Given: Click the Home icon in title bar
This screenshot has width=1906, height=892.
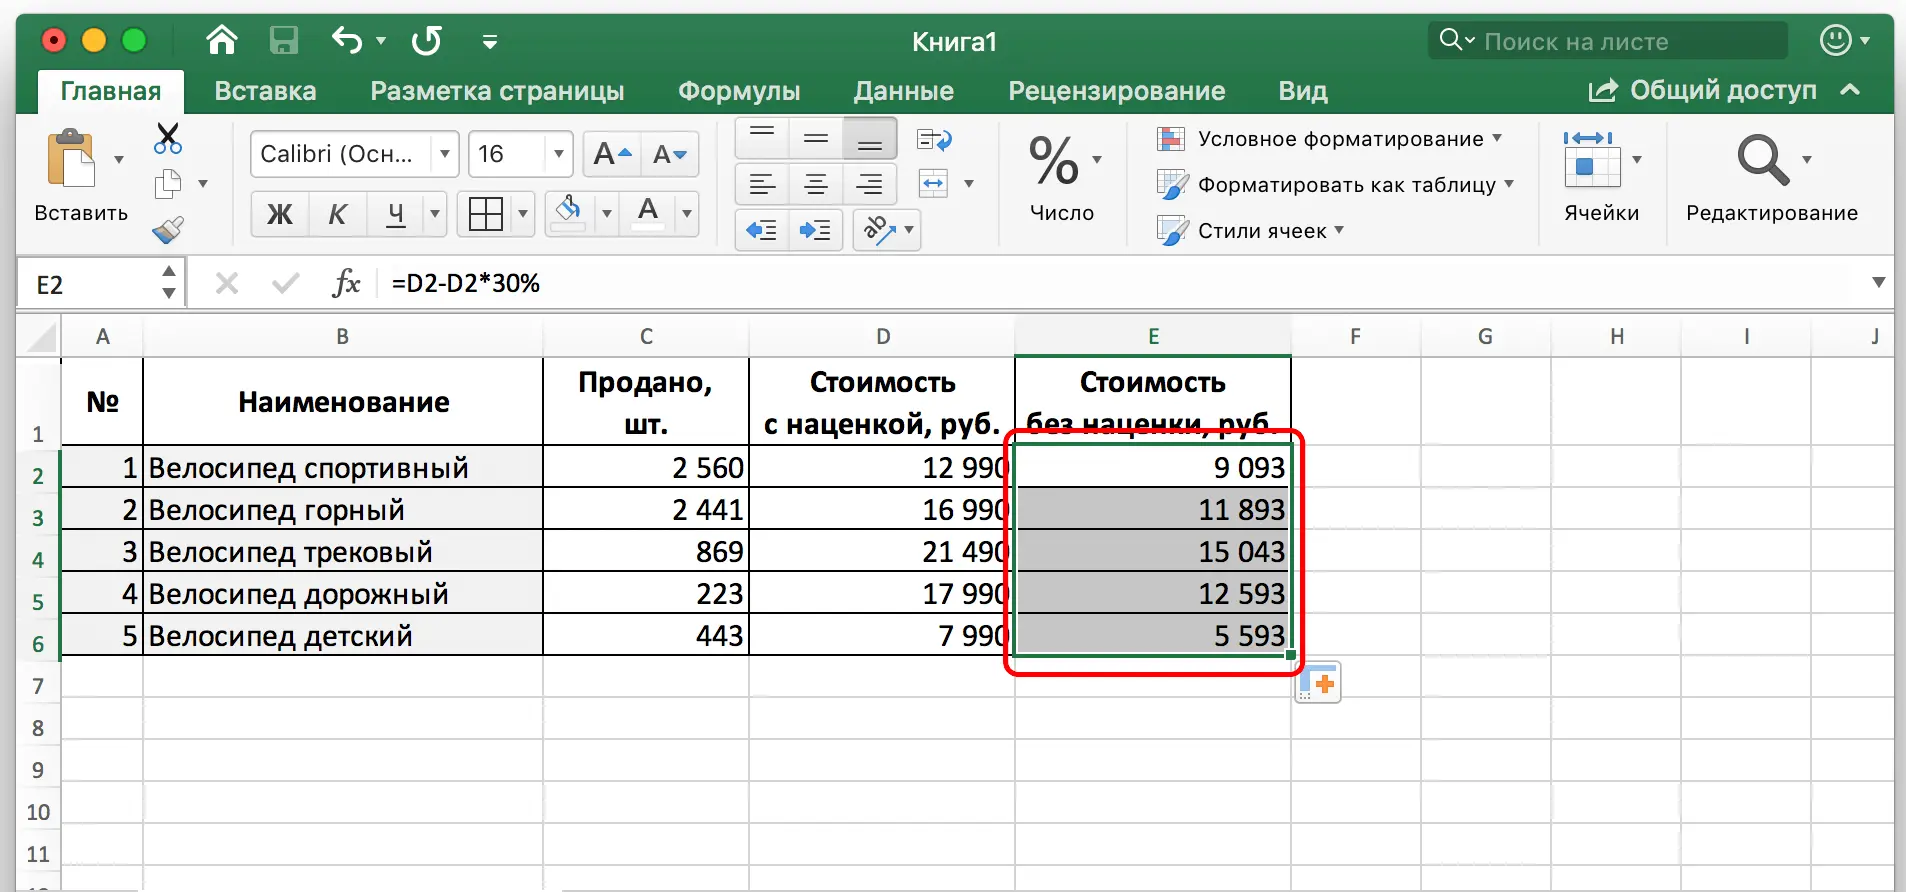Looking at the screenshot, I should [221, 40].
